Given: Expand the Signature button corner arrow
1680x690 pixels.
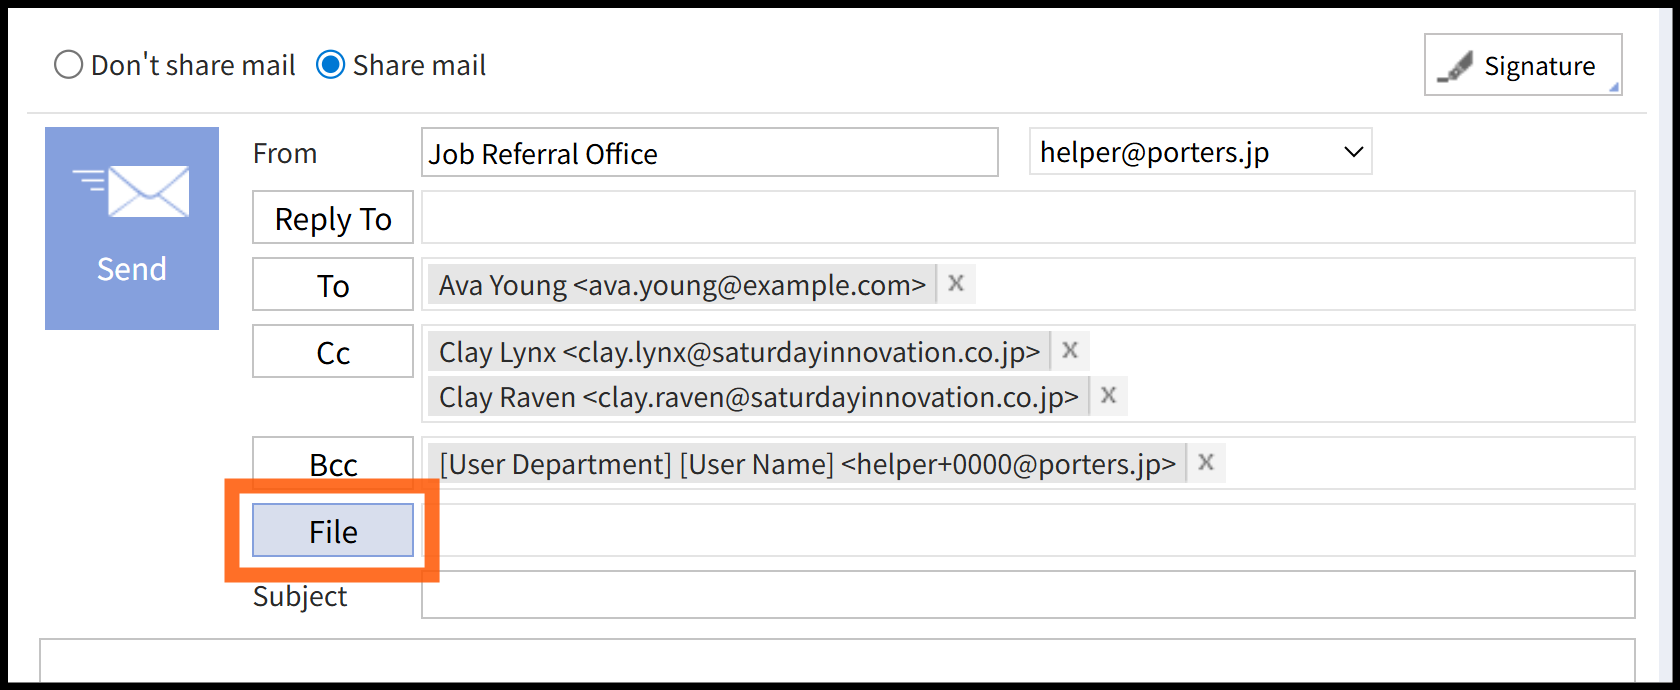Looking at the screenshot, I should click(1613, 88).
